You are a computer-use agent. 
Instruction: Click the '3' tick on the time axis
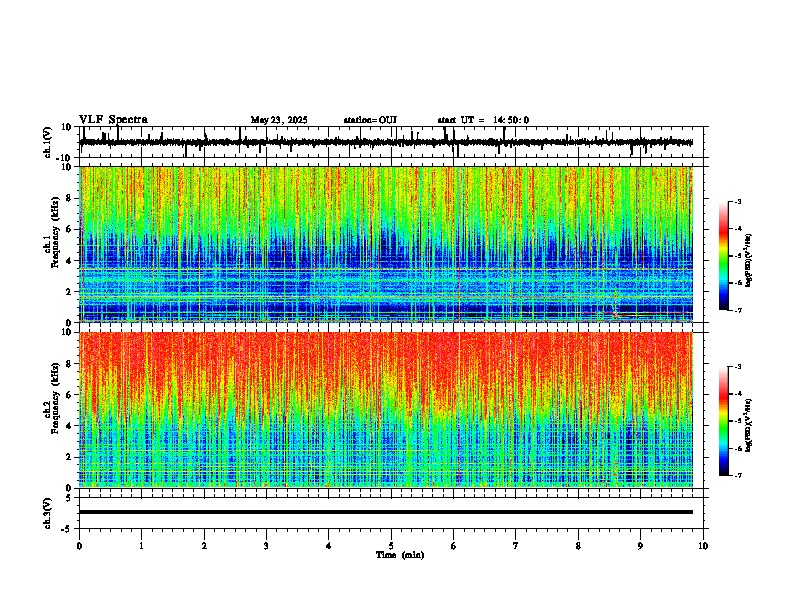266,546
